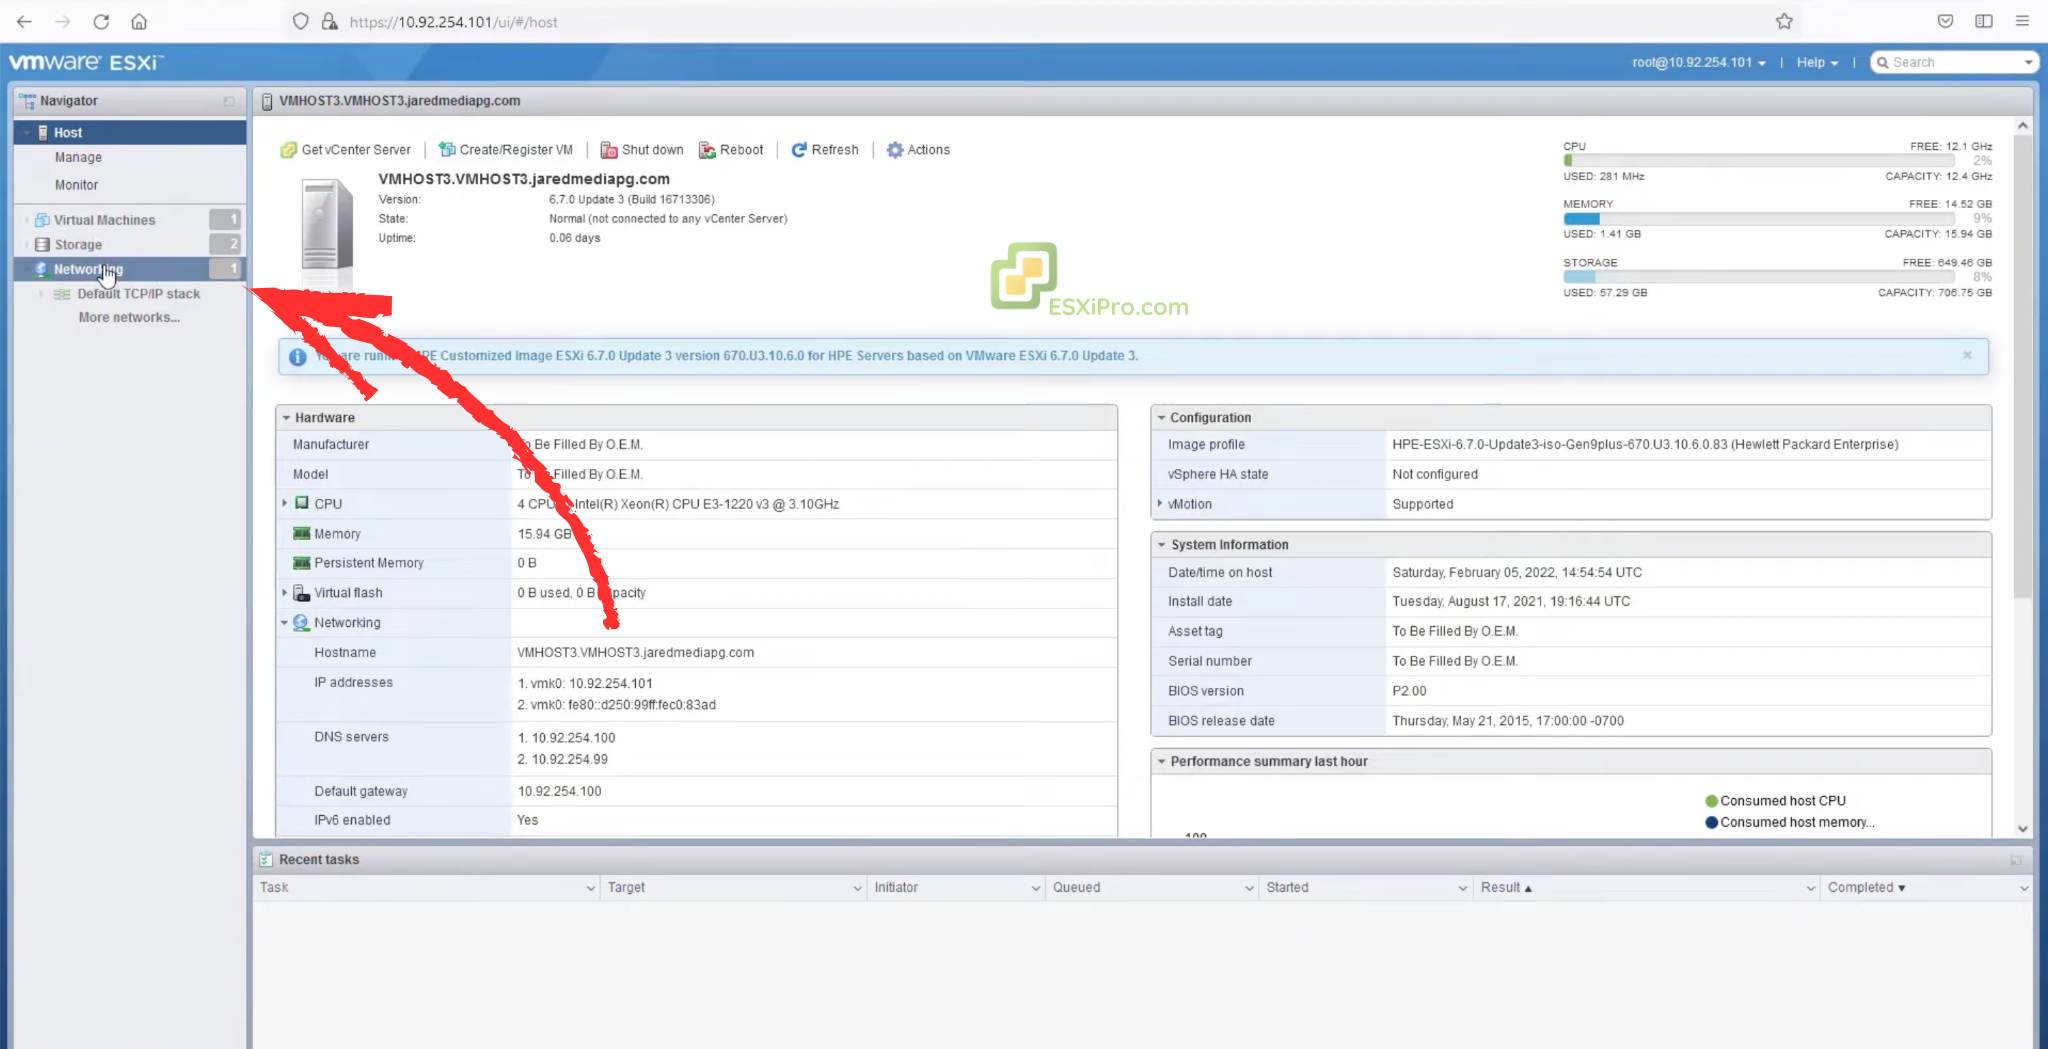Viewport: 2048px width, 1049px height.
Task: Open the Actions gear icon
Action: tap(895, 149)
